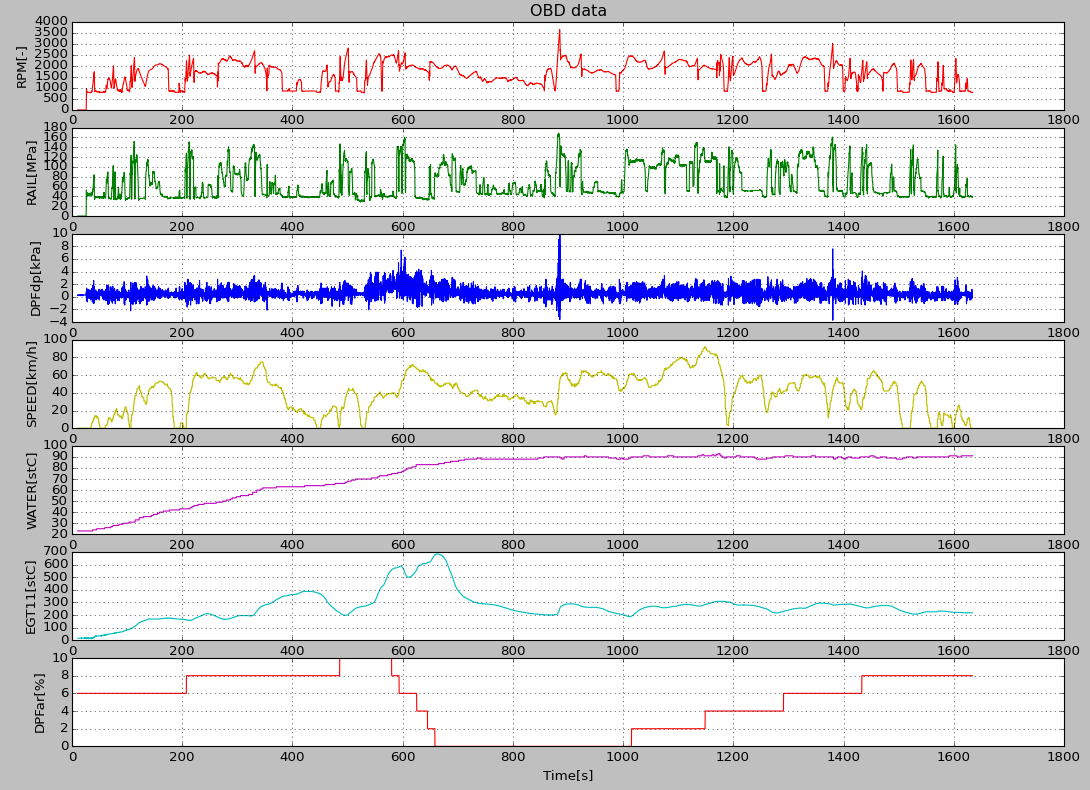The height and width of the screenshot is (790, 1090).
Task: Select the "RAIL[MPa]" y-axis label
Action: (x=32, y=172)
